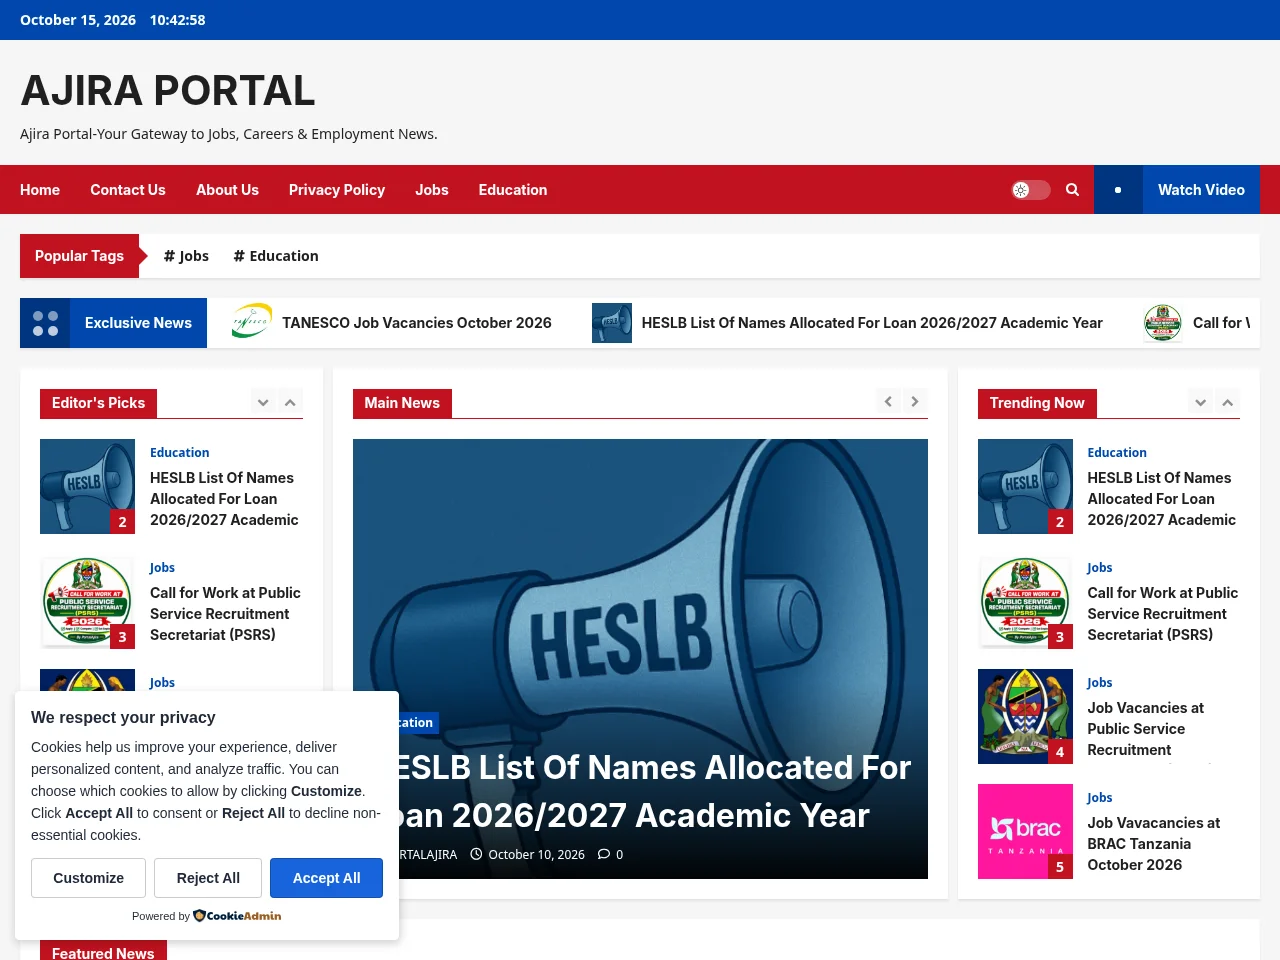
Task: Open HESLB thumbnail in Editor's Picks
Action: [87, 486]
